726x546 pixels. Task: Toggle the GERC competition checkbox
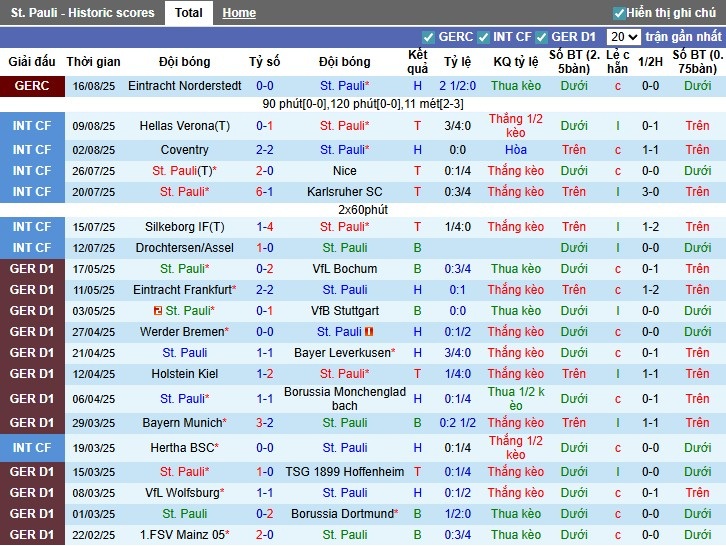pos(429,37)
